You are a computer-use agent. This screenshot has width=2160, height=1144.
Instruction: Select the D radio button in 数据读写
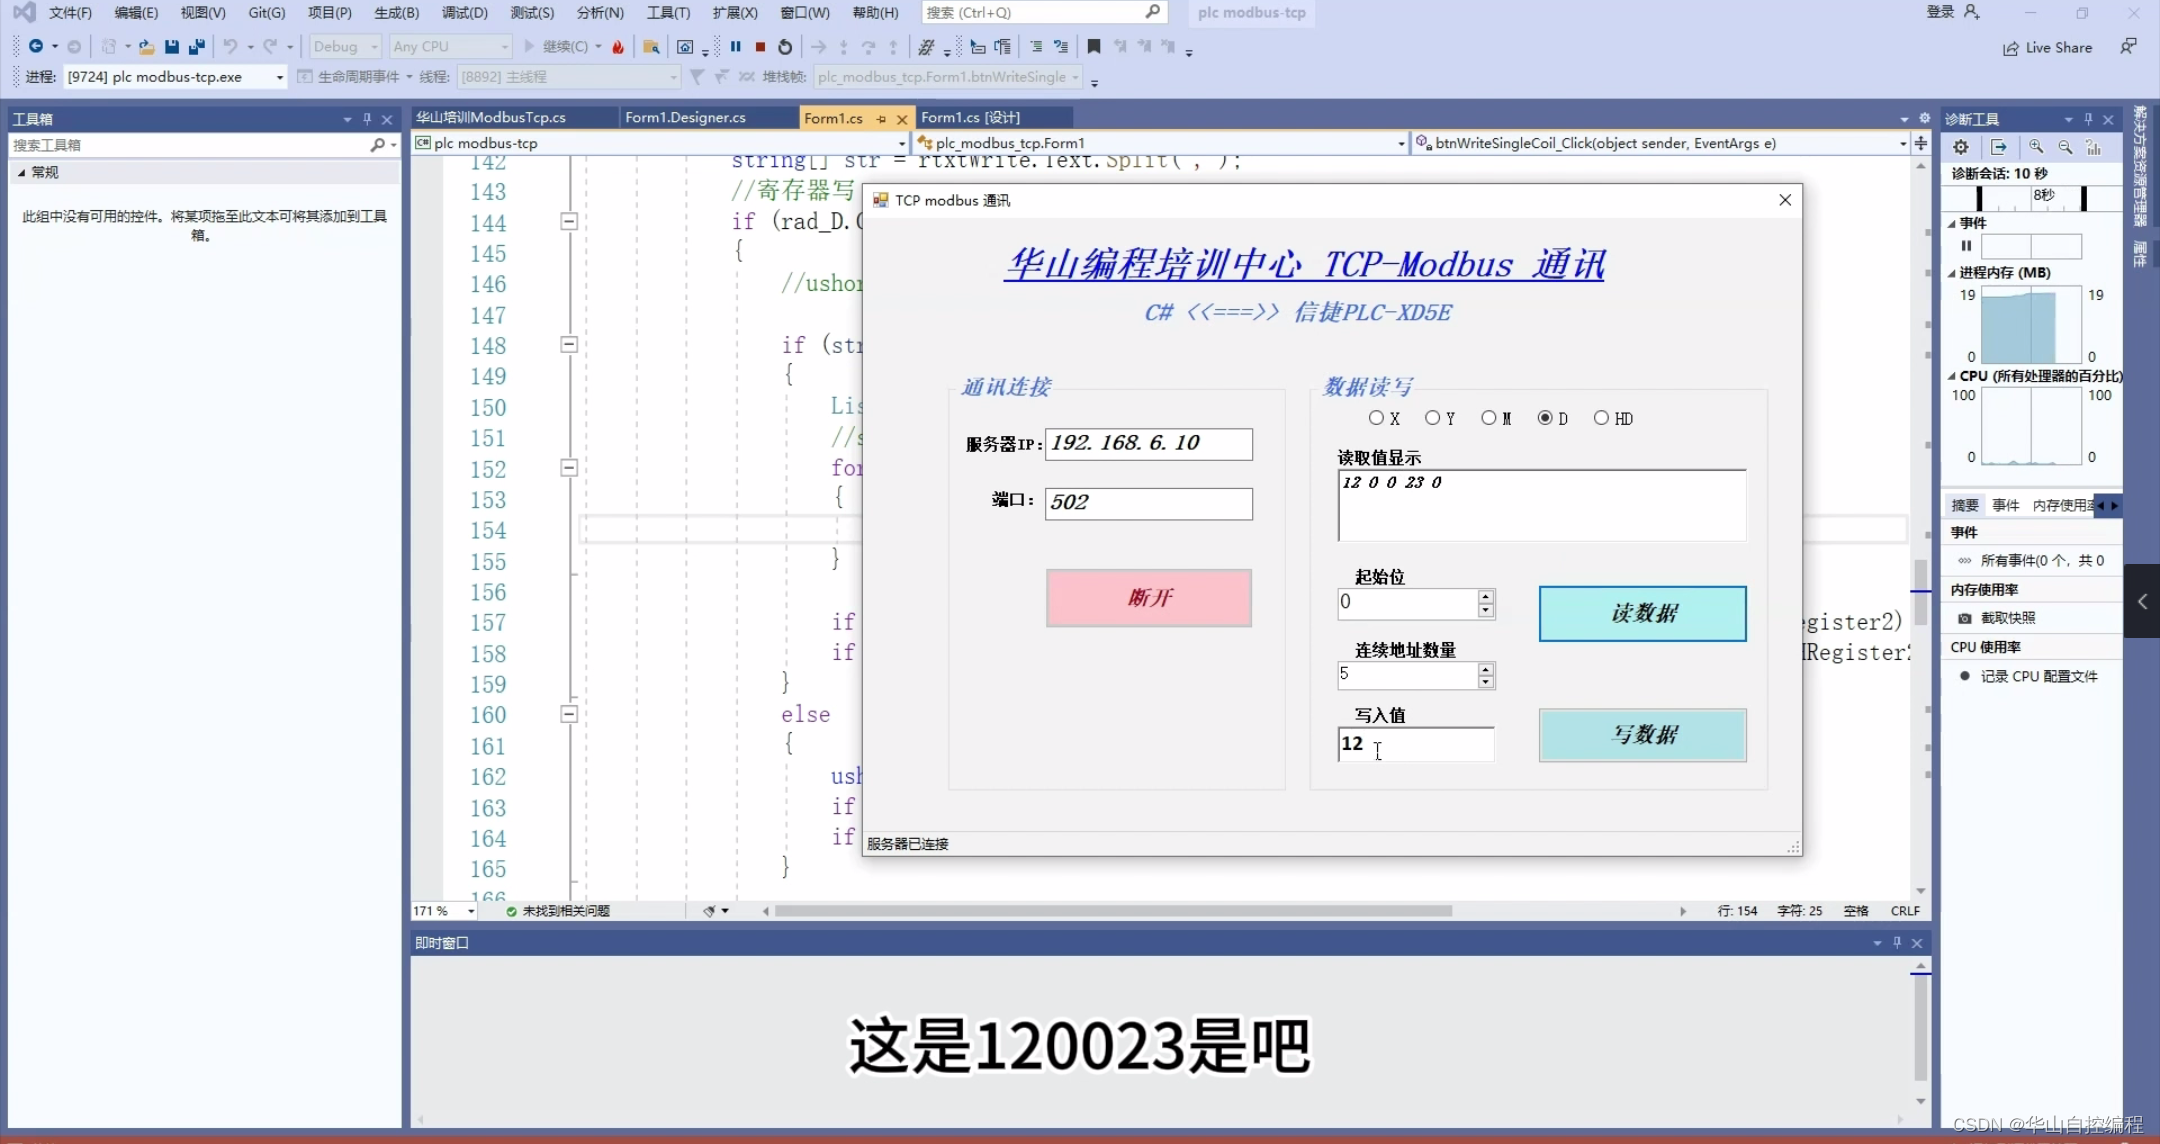pos(1544,418)
